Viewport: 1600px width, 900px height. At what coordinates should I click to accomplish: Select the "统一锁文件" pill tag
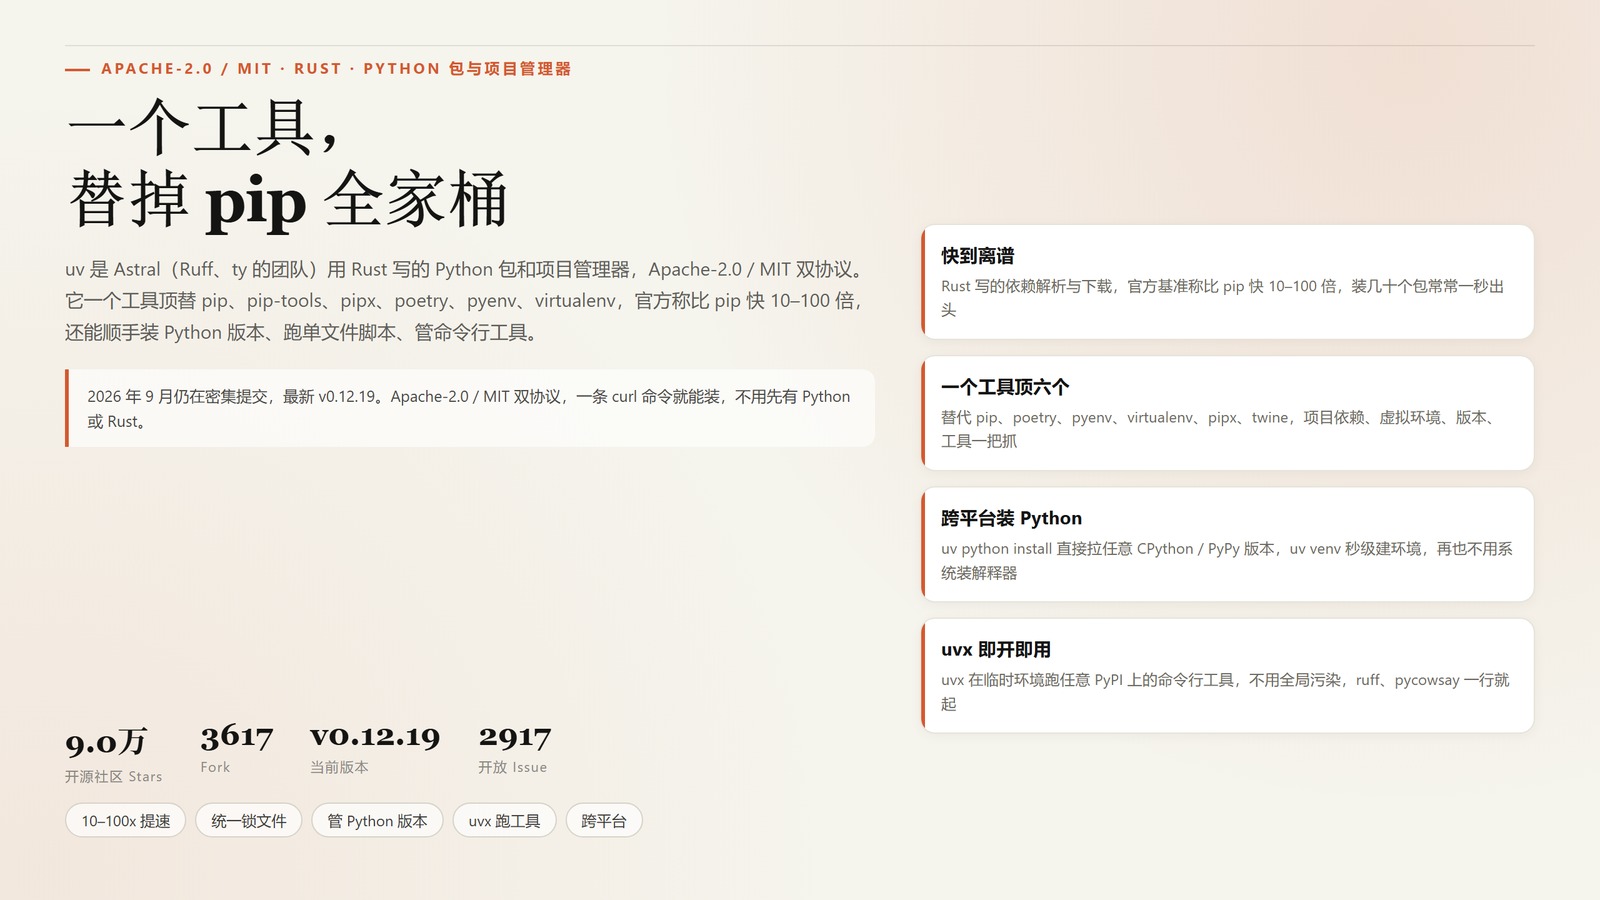[x=249, y=821]
